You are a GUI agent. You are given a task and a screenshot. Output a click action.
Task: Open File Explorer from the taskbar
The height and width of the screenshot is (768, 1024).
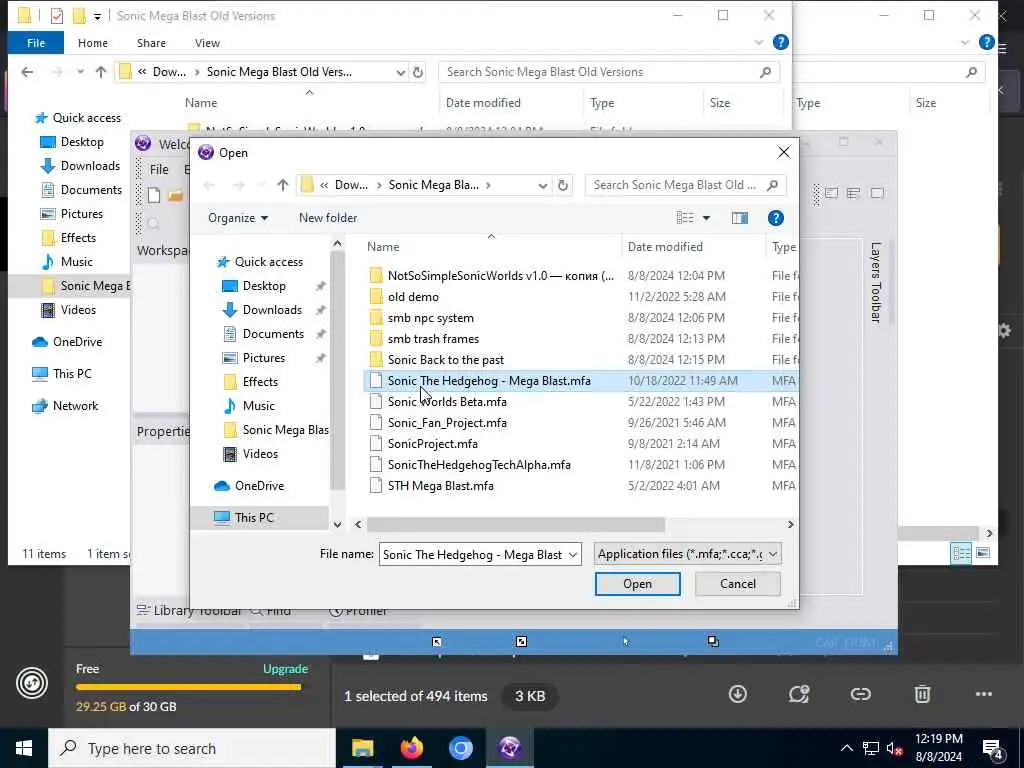362,748
